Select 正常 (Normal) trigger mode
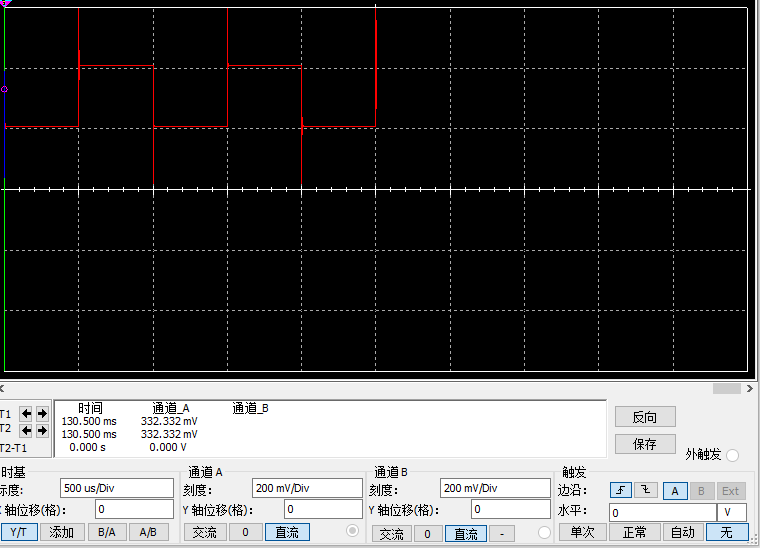The image size is (760, 548). [634, 532]
